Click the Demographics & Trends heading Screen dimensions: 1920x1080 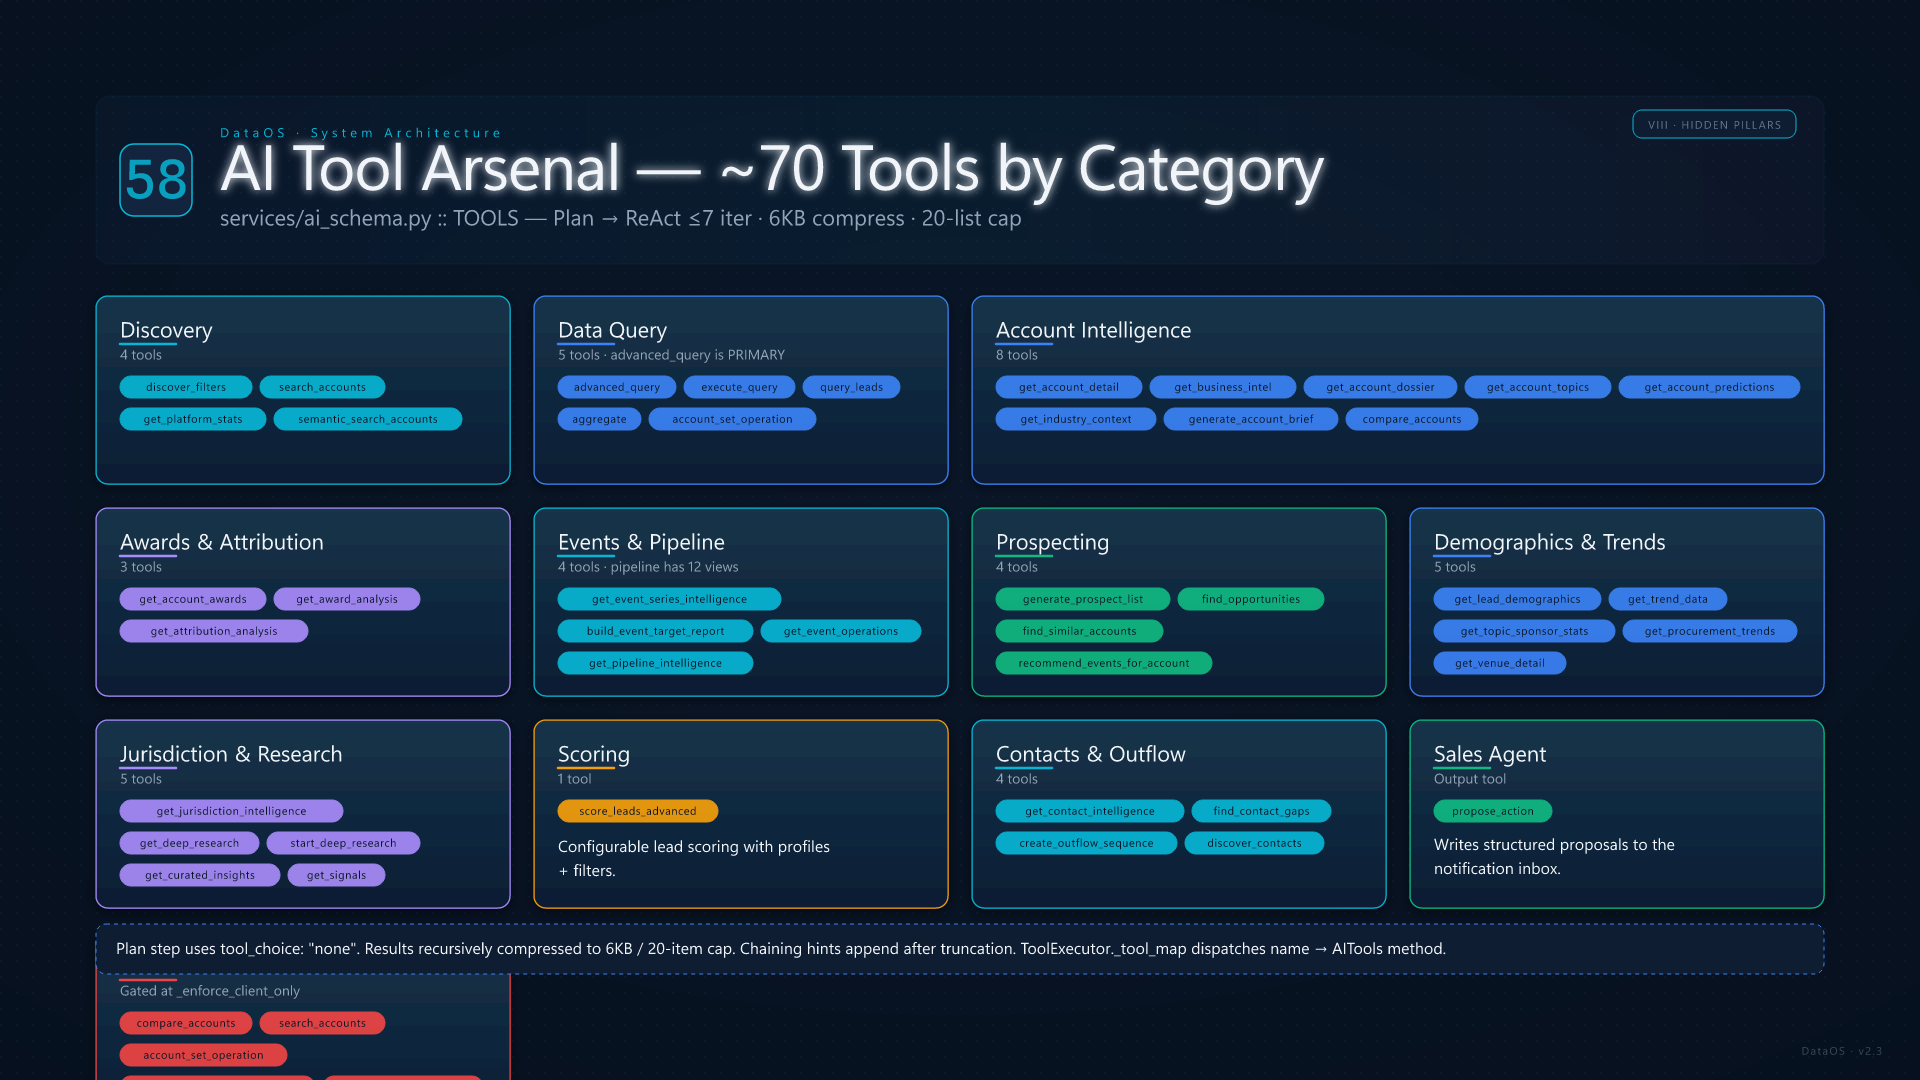coord(1549,542)
